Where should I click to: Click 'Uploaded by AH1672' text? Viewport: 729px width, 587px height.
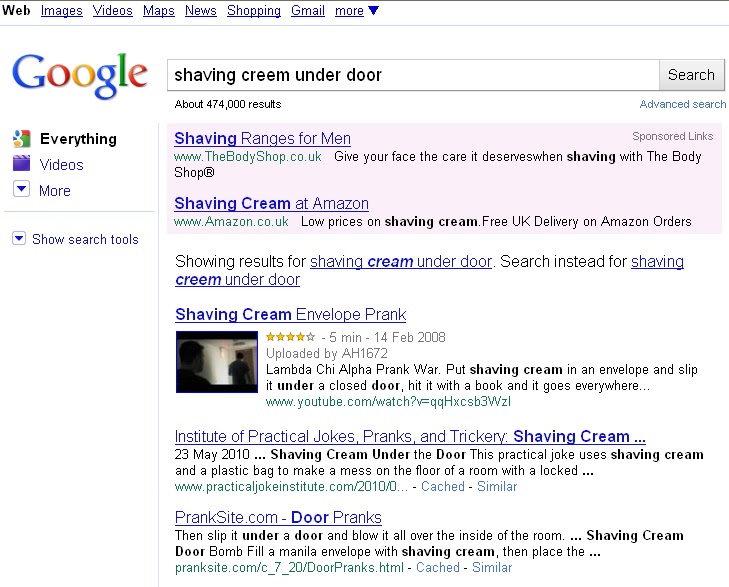pos(327,353)
